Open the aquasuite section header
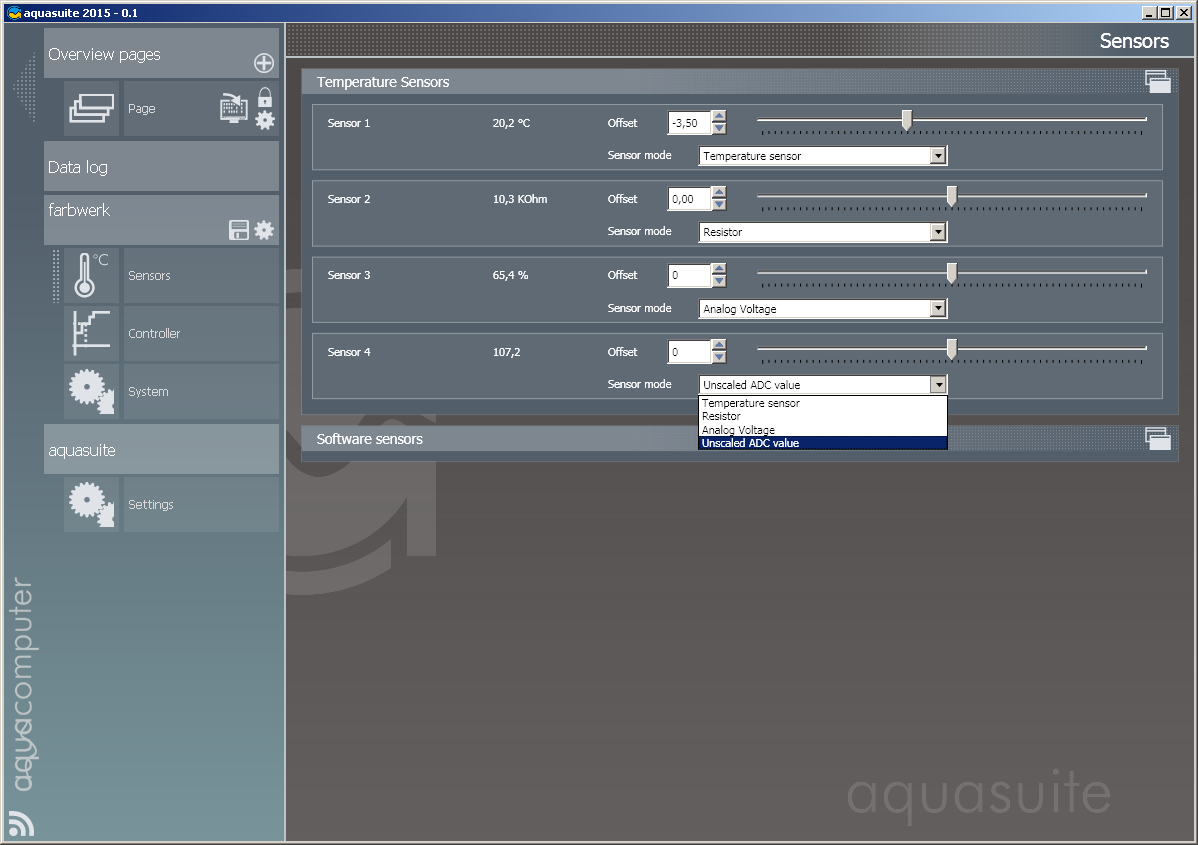Viewport: 1198px width, 845px height. tap(161, 449)
